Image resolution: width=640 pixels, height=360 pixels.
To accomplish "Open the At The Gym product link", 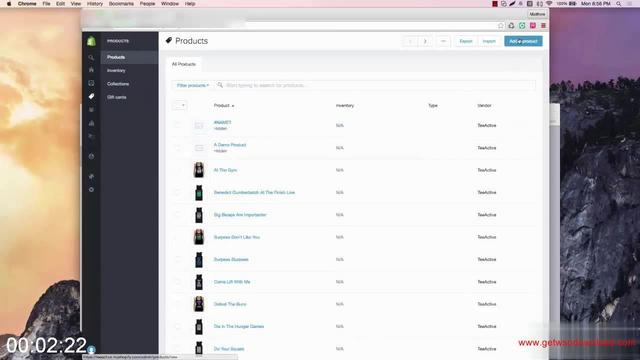I will pyautogui.click(x=225, y=170).
